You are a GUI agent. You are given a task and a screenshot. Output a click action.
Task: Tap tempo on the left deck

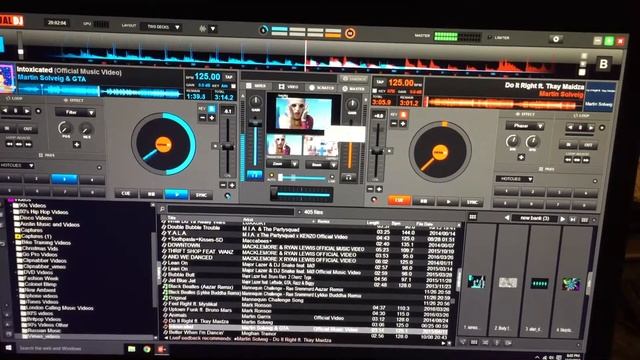[x=229, y=77]
